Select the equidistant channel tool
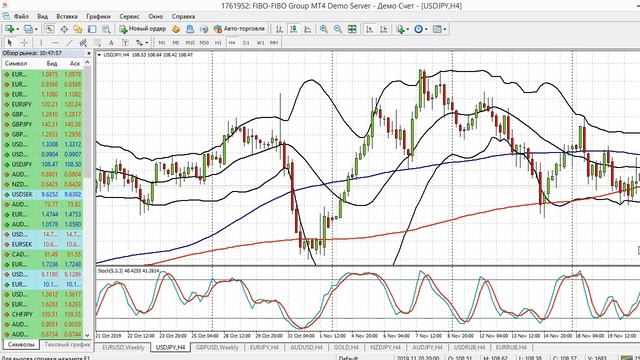Viewport: 640px width, 360px height. coord(83,42)
